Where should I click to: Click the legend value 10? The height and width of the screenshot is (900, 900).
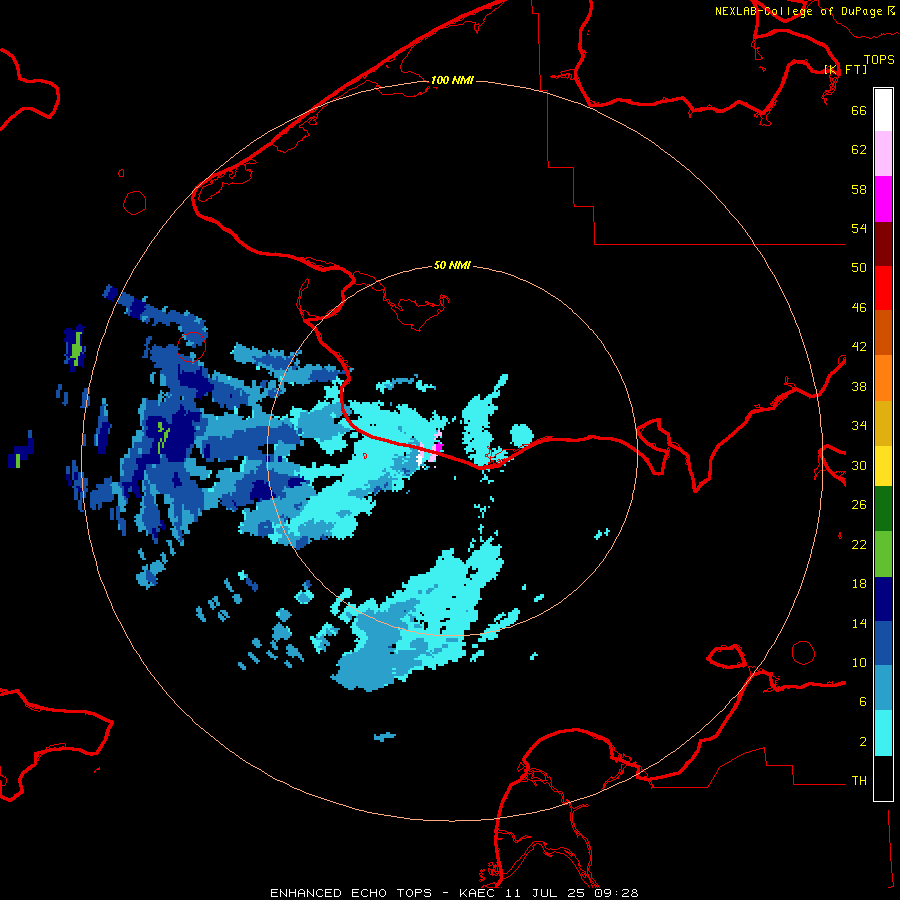click(x=859, y=662)
